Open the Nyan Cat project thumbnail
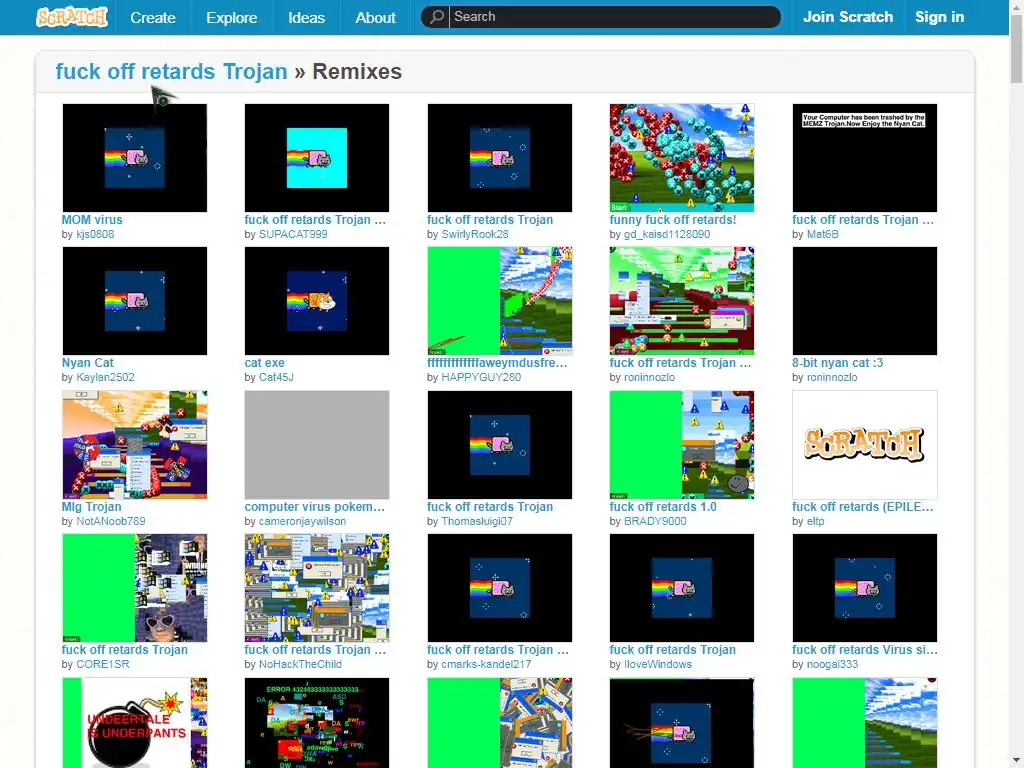1024x768 pixels. (x=135, y=300)
